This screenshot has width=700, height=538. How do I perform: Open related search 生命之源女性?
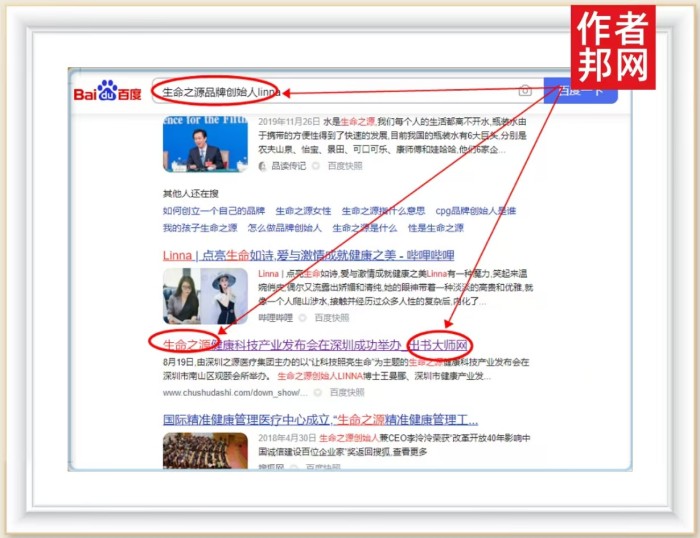pos(303,211)
